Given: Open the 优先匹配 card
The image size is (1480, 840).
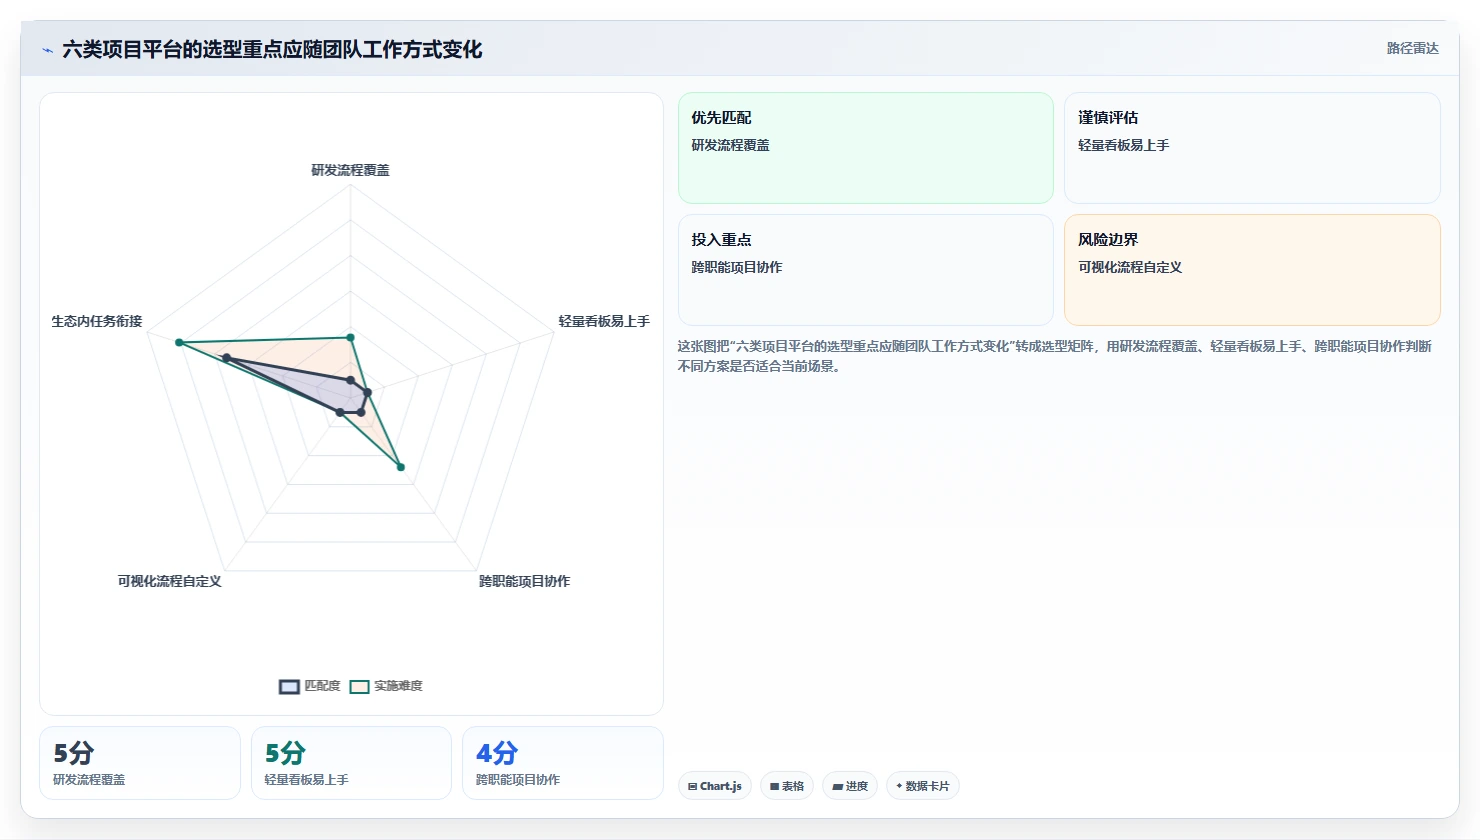Looking at the screenshot, I should pos(866,148).
